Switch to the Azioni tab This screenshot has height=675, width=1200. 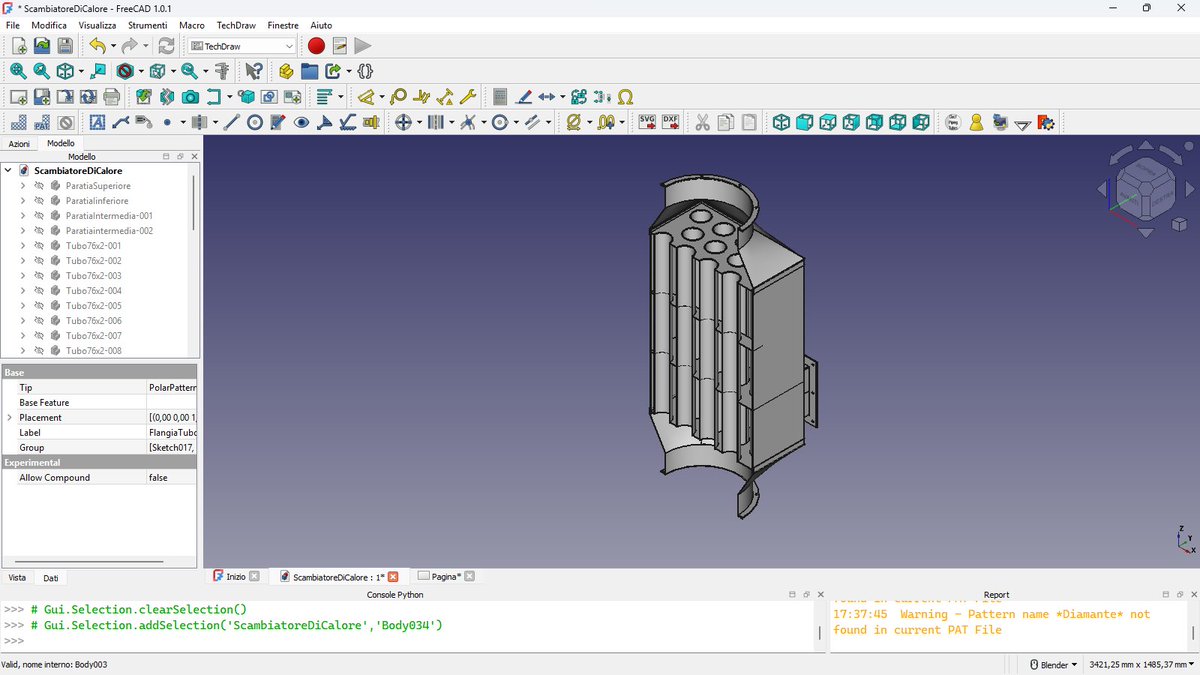(x=19, y=144)
